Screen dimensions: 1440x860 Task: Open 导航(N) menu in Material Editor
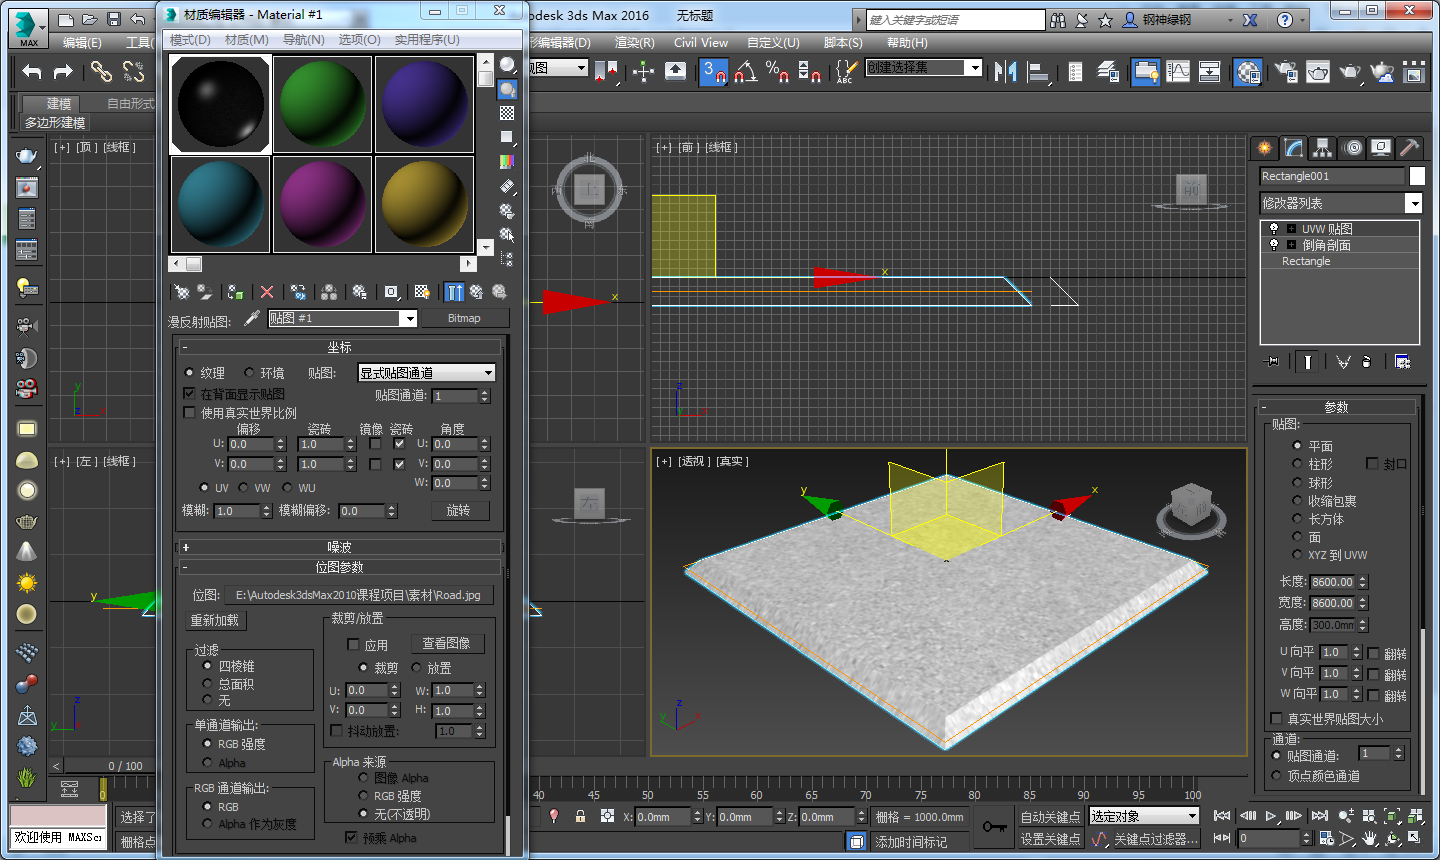coord(304,39)
